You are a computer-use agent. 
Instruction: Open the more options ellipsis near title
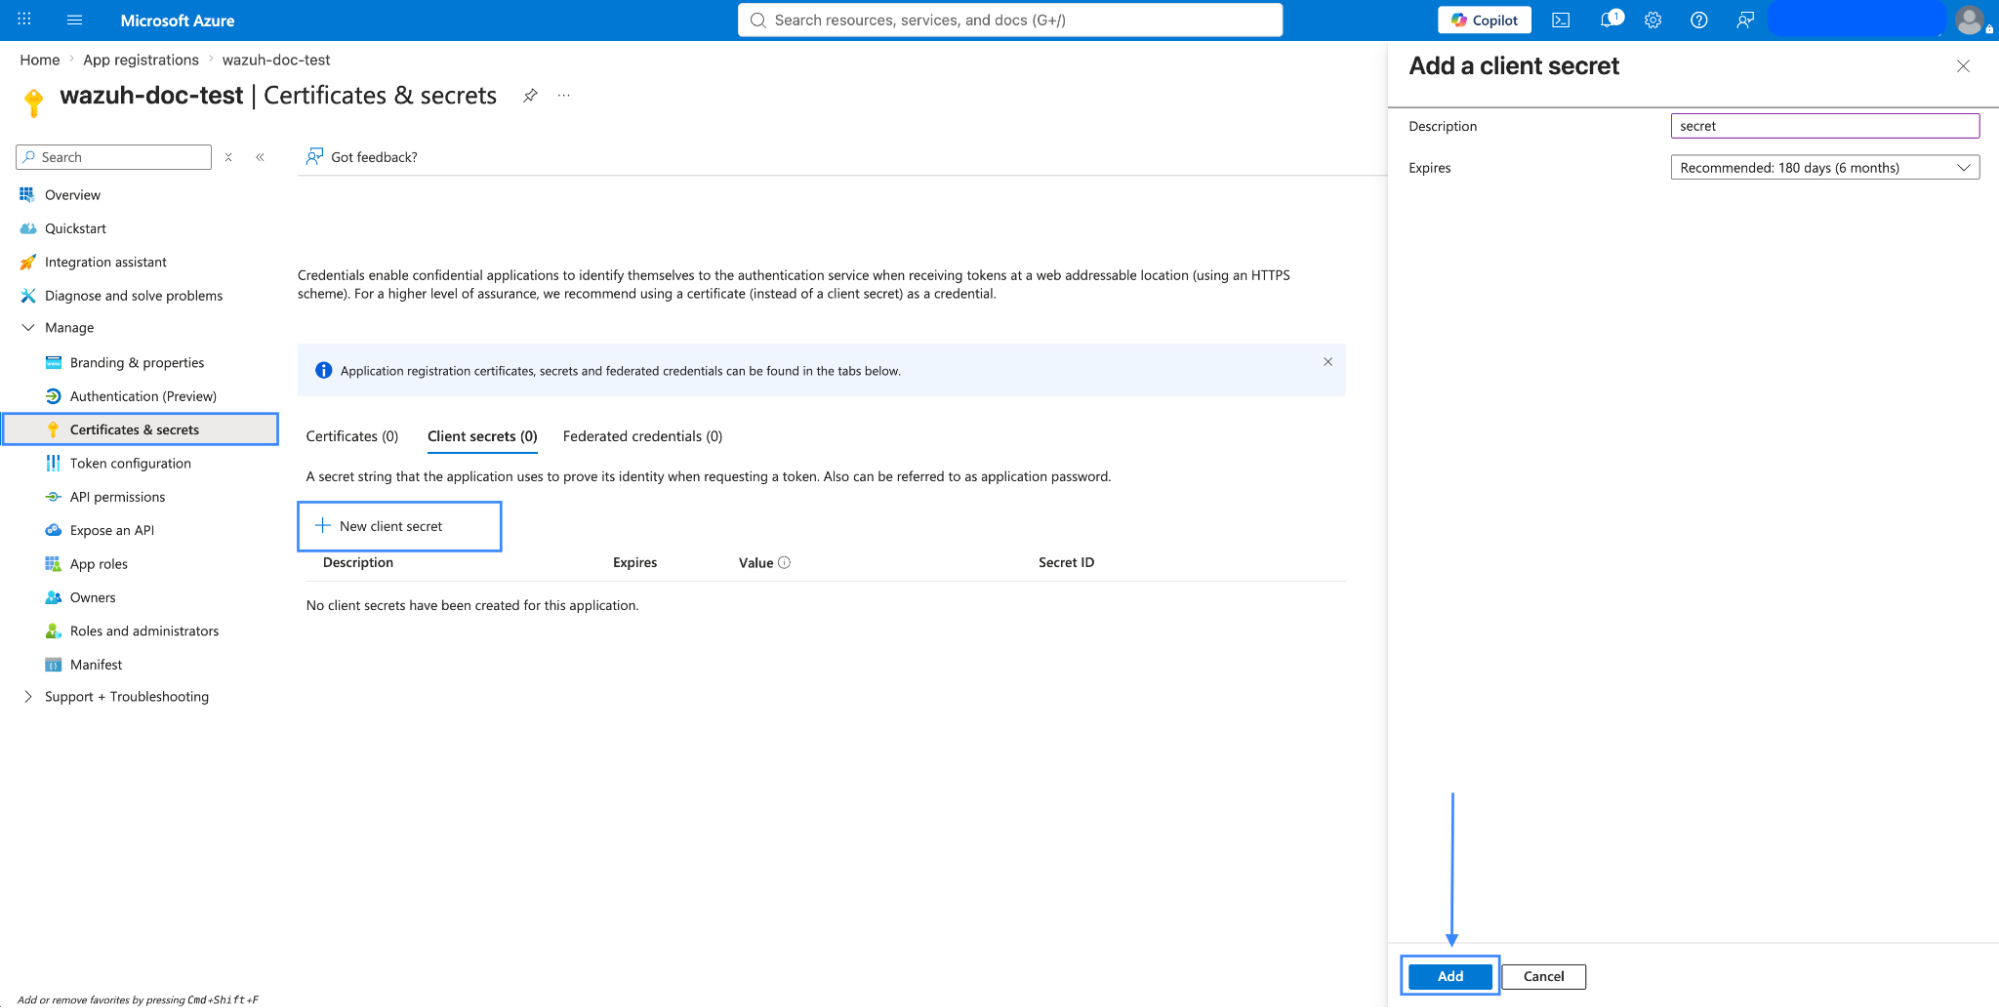[x=564, y=95]
